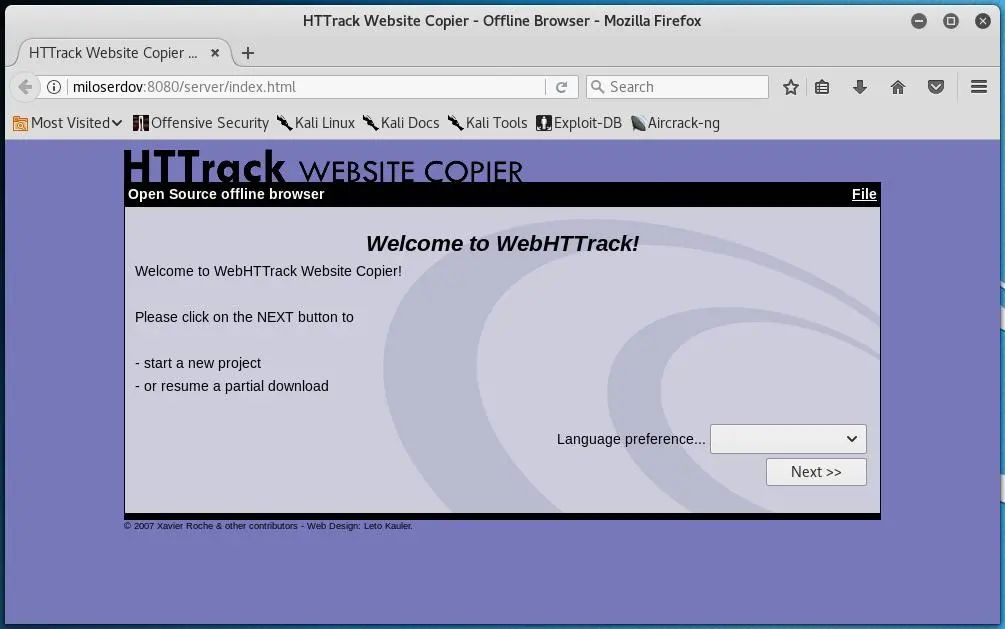Show bookmarks list icon
Viewport: 1005px width, 629px height.
click(822, 87)
